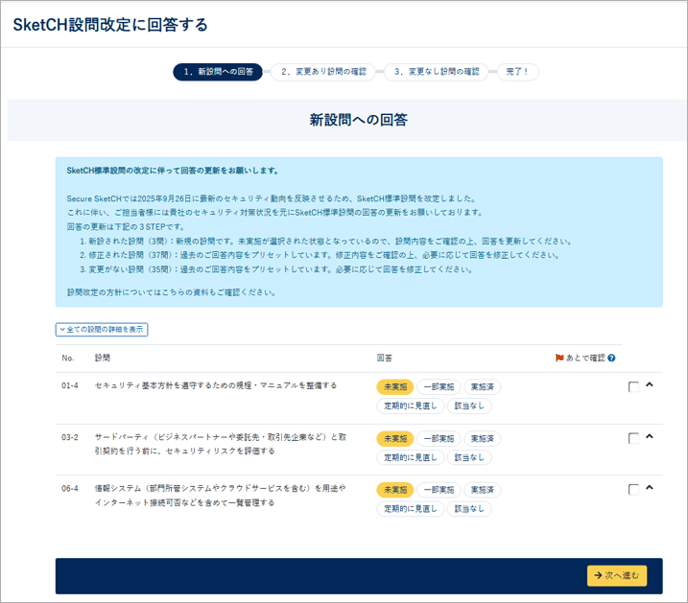Select 実施済 for question 03-2
The height and width of the screenshot is (603, 688).
click(482, 439)
